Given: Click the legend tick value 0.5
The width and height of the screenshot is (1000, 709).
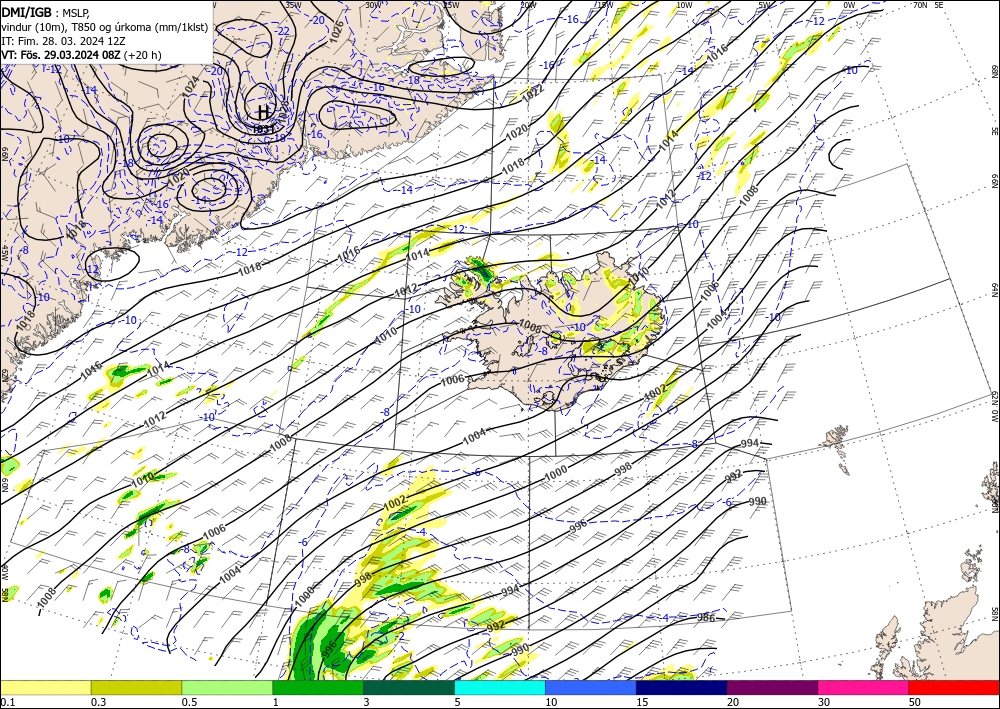Looking at the screenshot, I should coord(189,702).
